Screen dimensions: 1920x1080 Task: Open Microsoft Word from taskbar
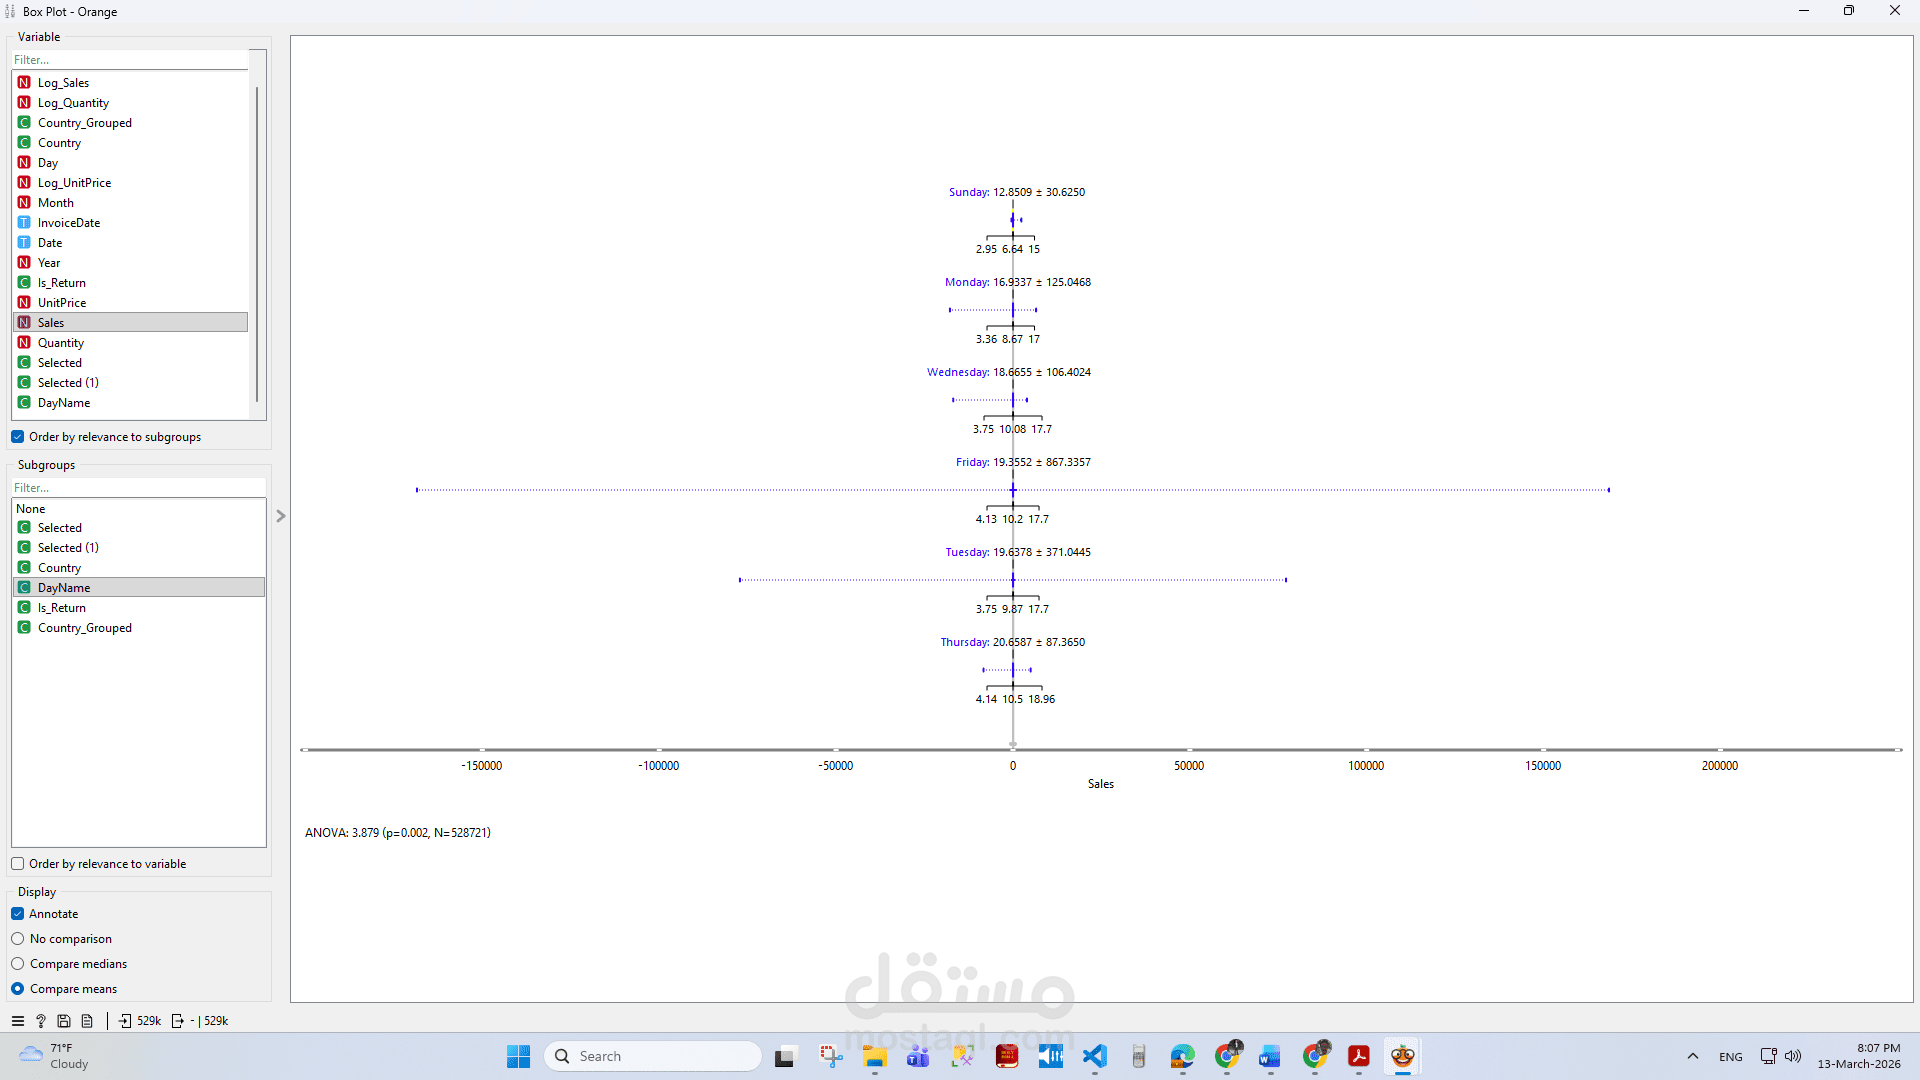click(1270, 1056)
